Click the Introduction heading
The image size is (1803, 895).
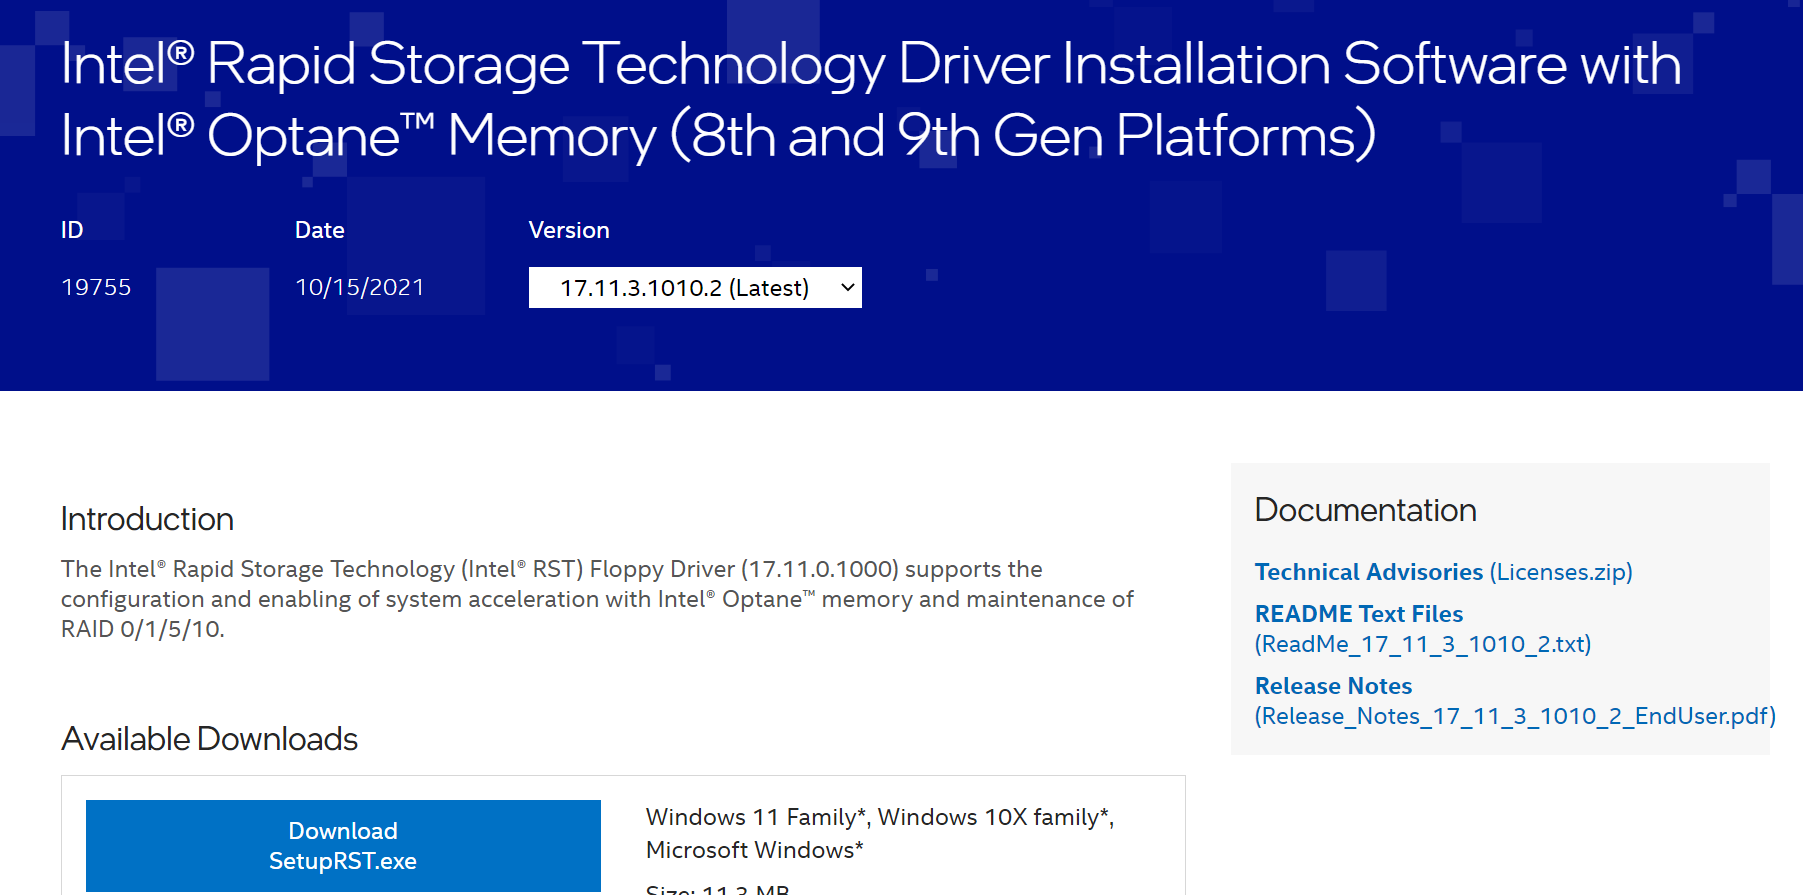tap(147, 519)
